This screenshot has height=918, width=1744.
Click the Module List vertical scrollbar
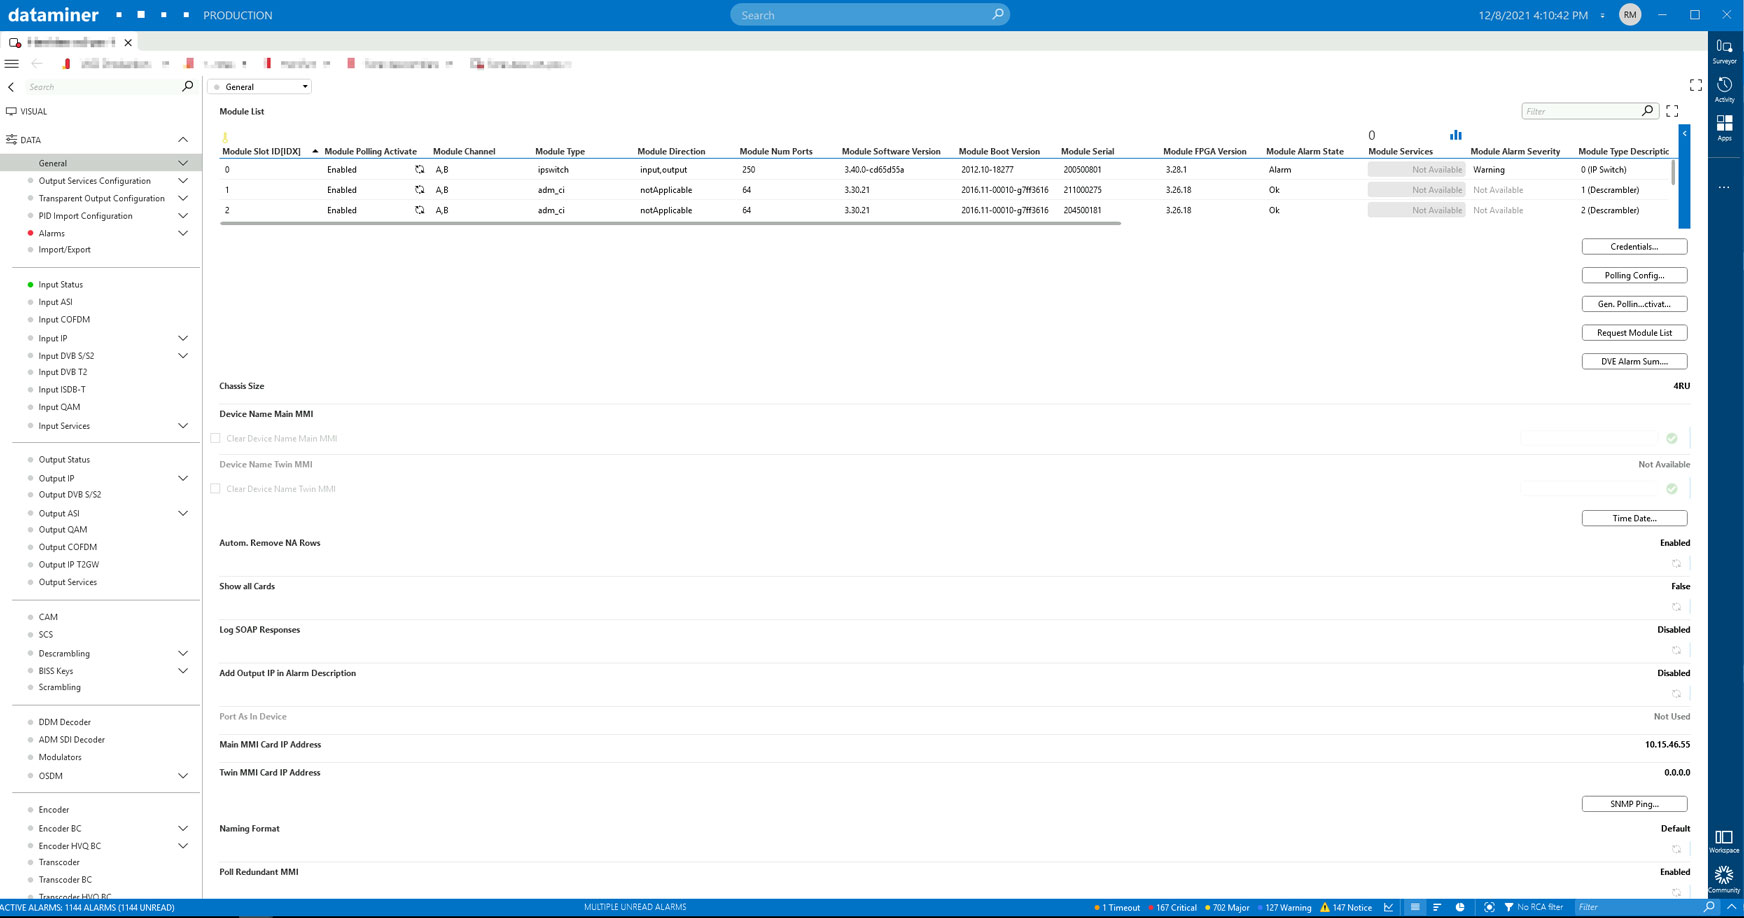[x=1673, y=172]
